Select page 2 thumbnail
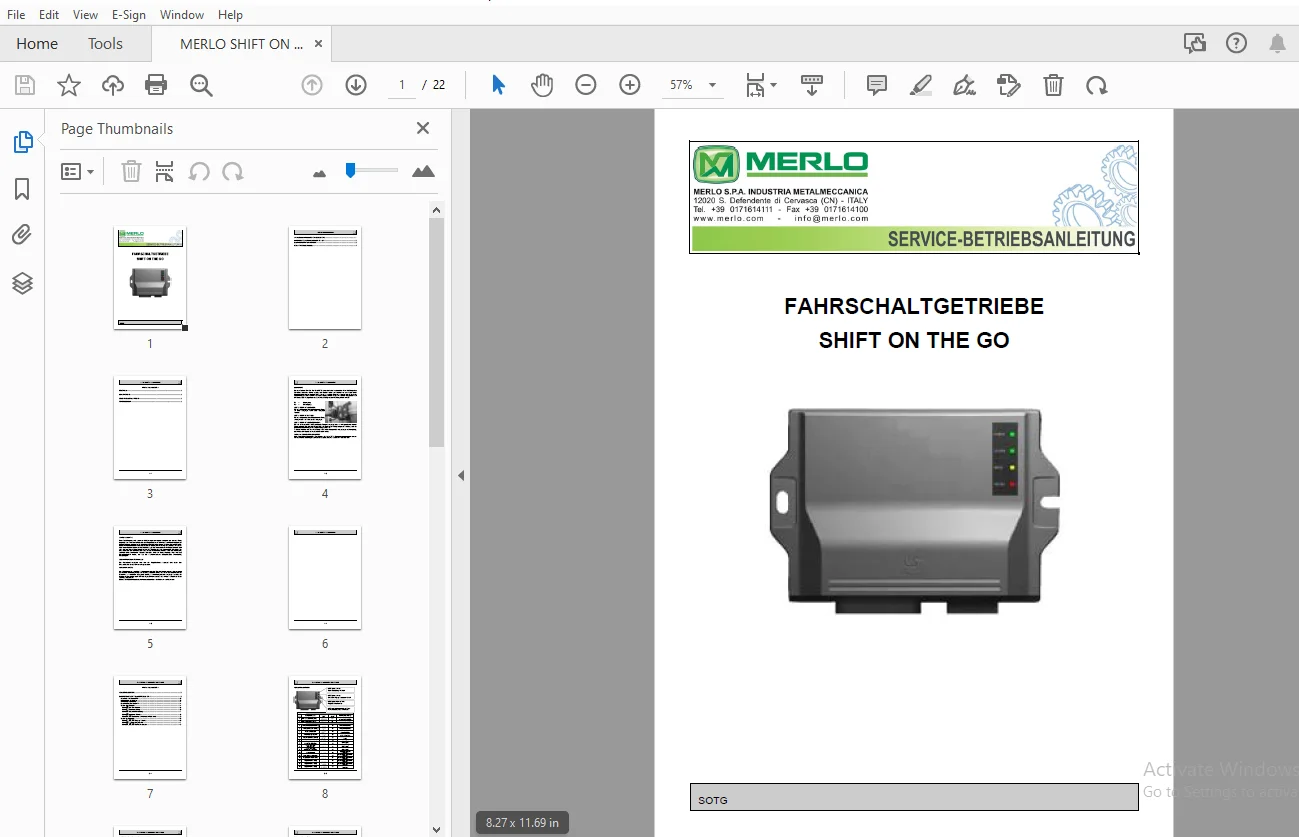Image resolution: width=1299 pixels, height=837 pixels. click(325, 277)
